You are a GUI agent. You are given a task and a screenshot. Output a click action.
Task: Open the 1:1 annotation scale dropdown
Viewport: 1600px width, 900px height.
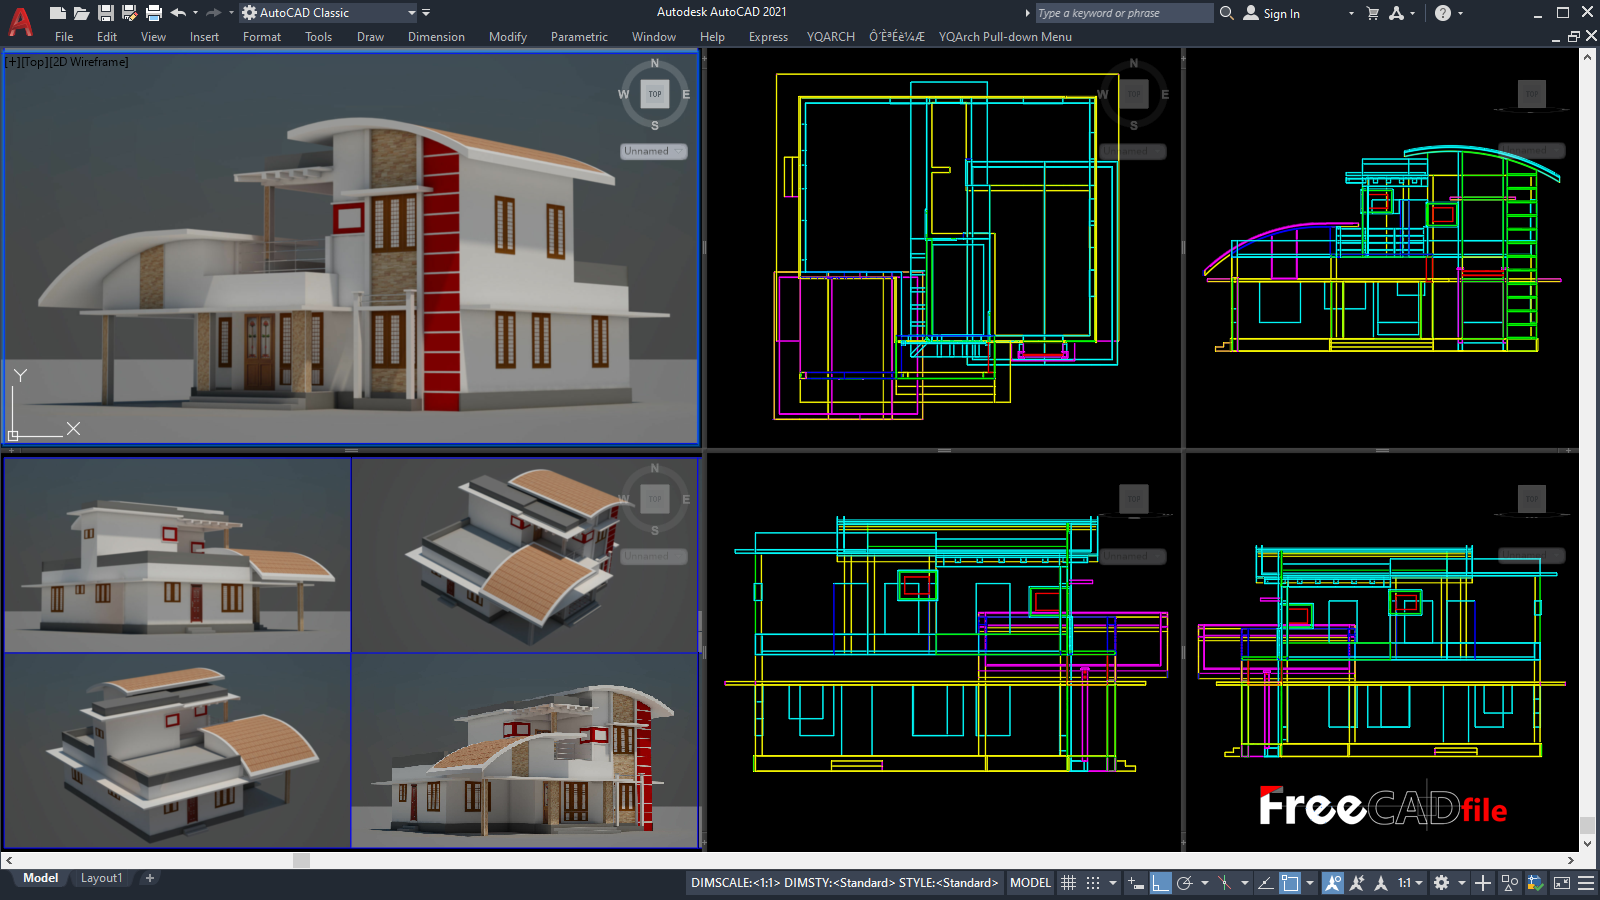click(x=1410, y=883)
